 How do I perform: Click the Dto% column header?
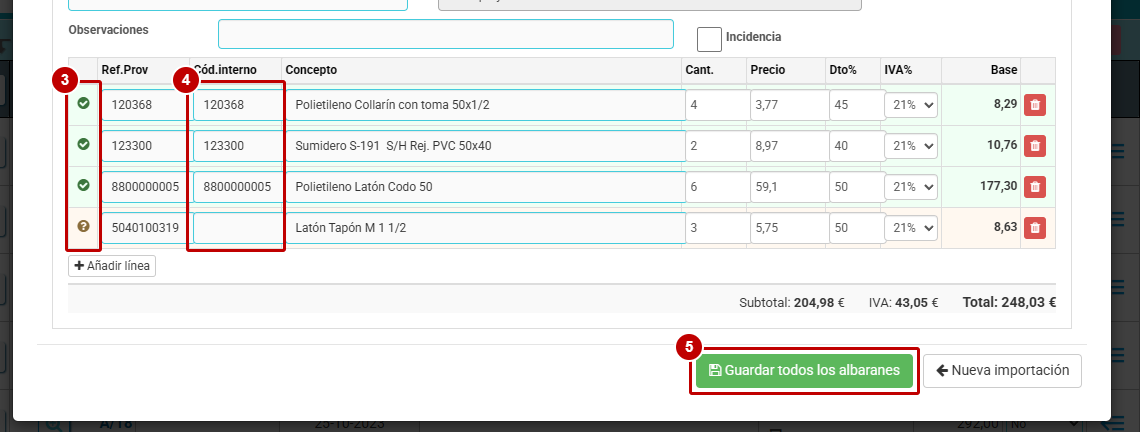843,70
